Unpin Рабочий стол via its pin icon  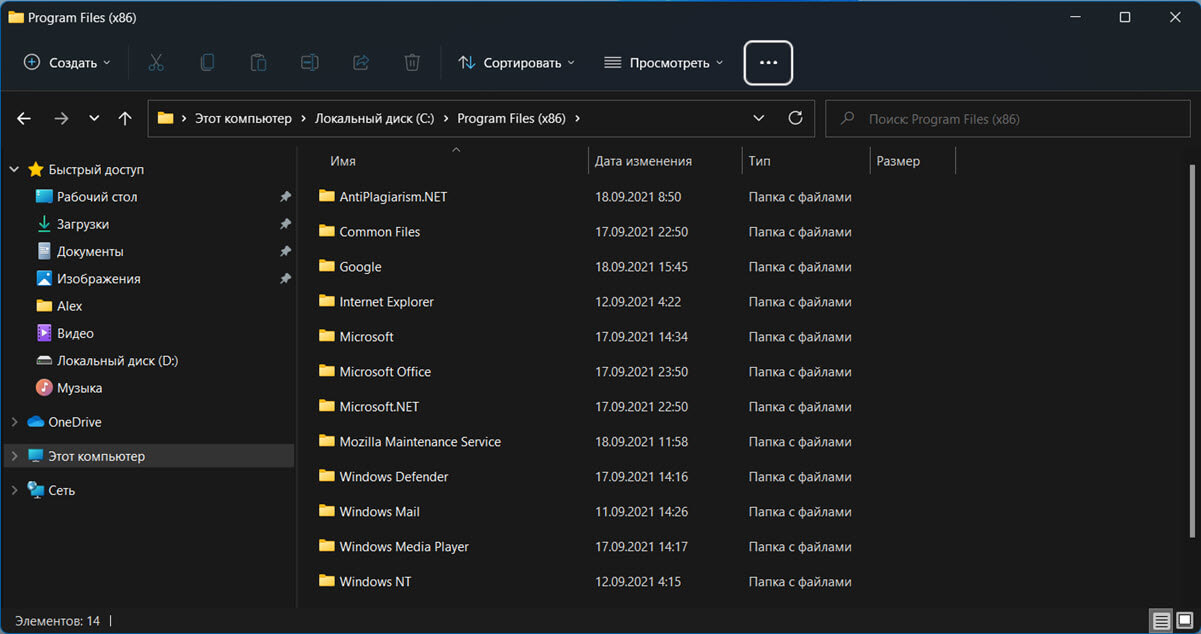pos(285,197)
